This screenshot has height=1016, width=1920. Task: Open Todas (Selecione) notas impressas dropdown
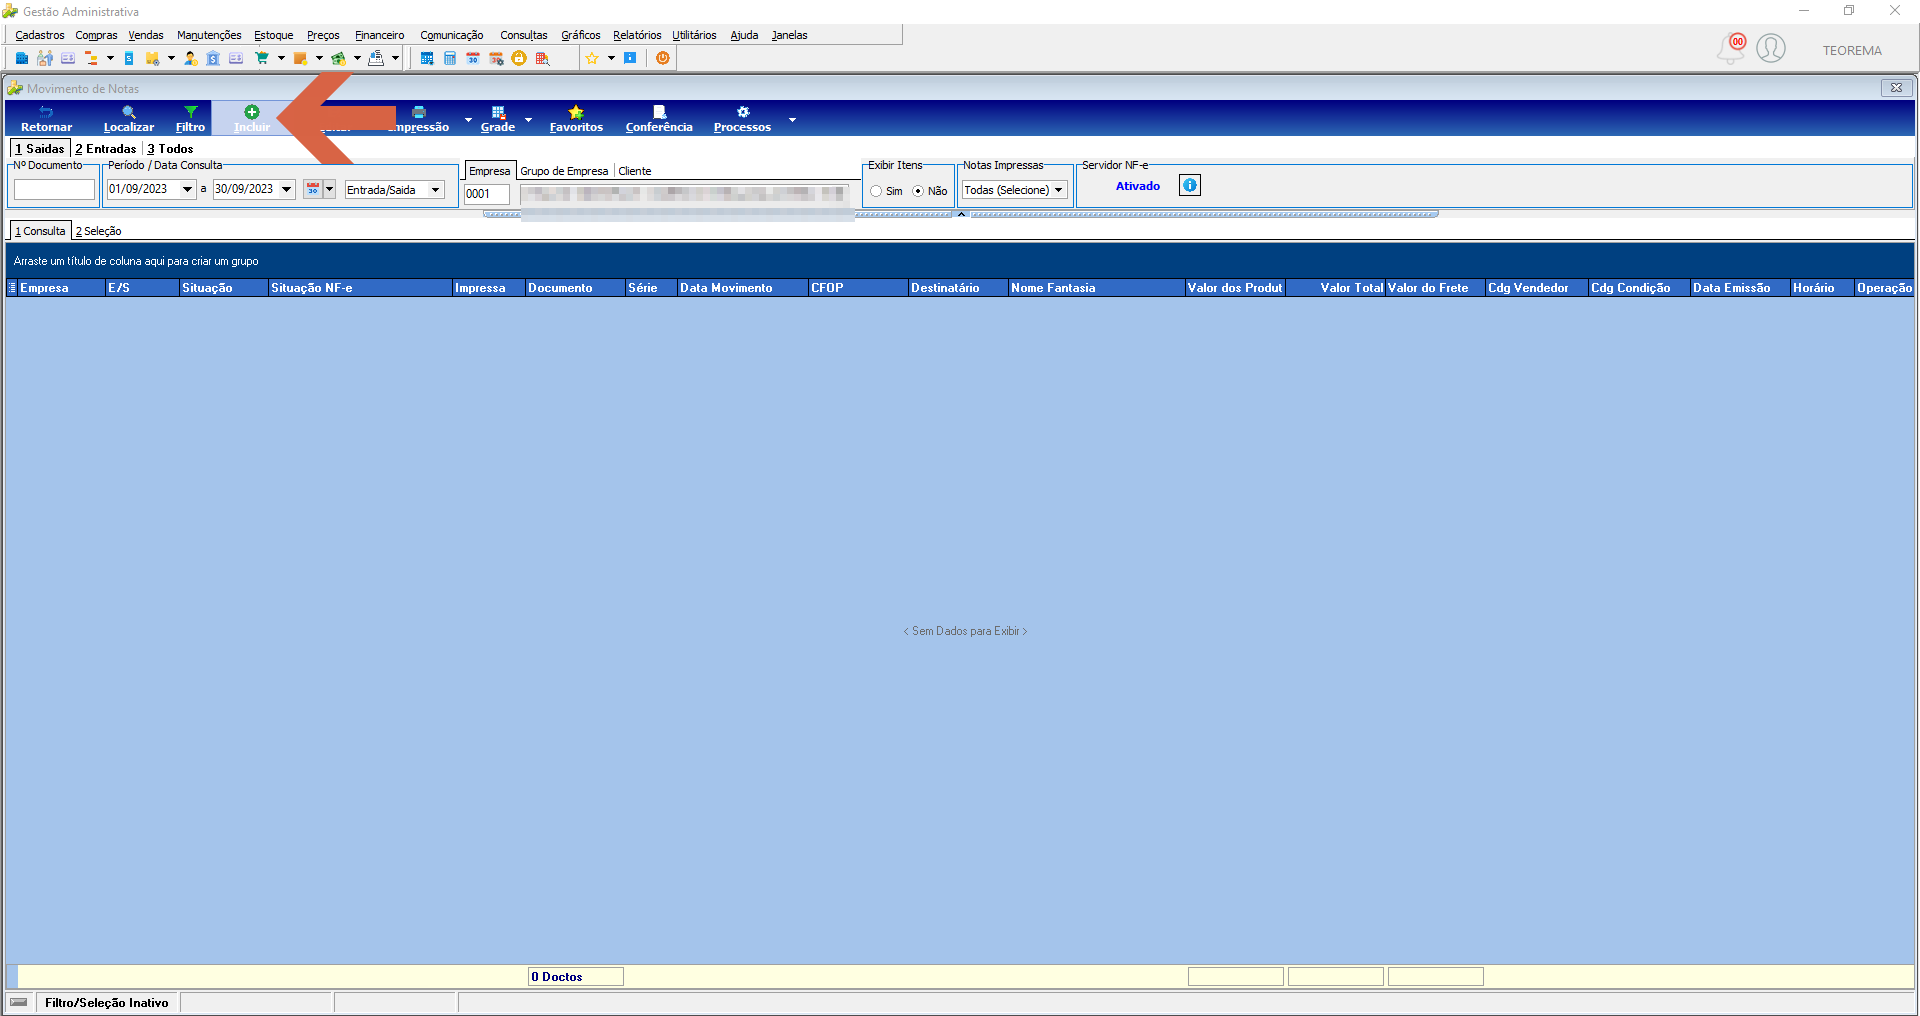[1058, 190]
